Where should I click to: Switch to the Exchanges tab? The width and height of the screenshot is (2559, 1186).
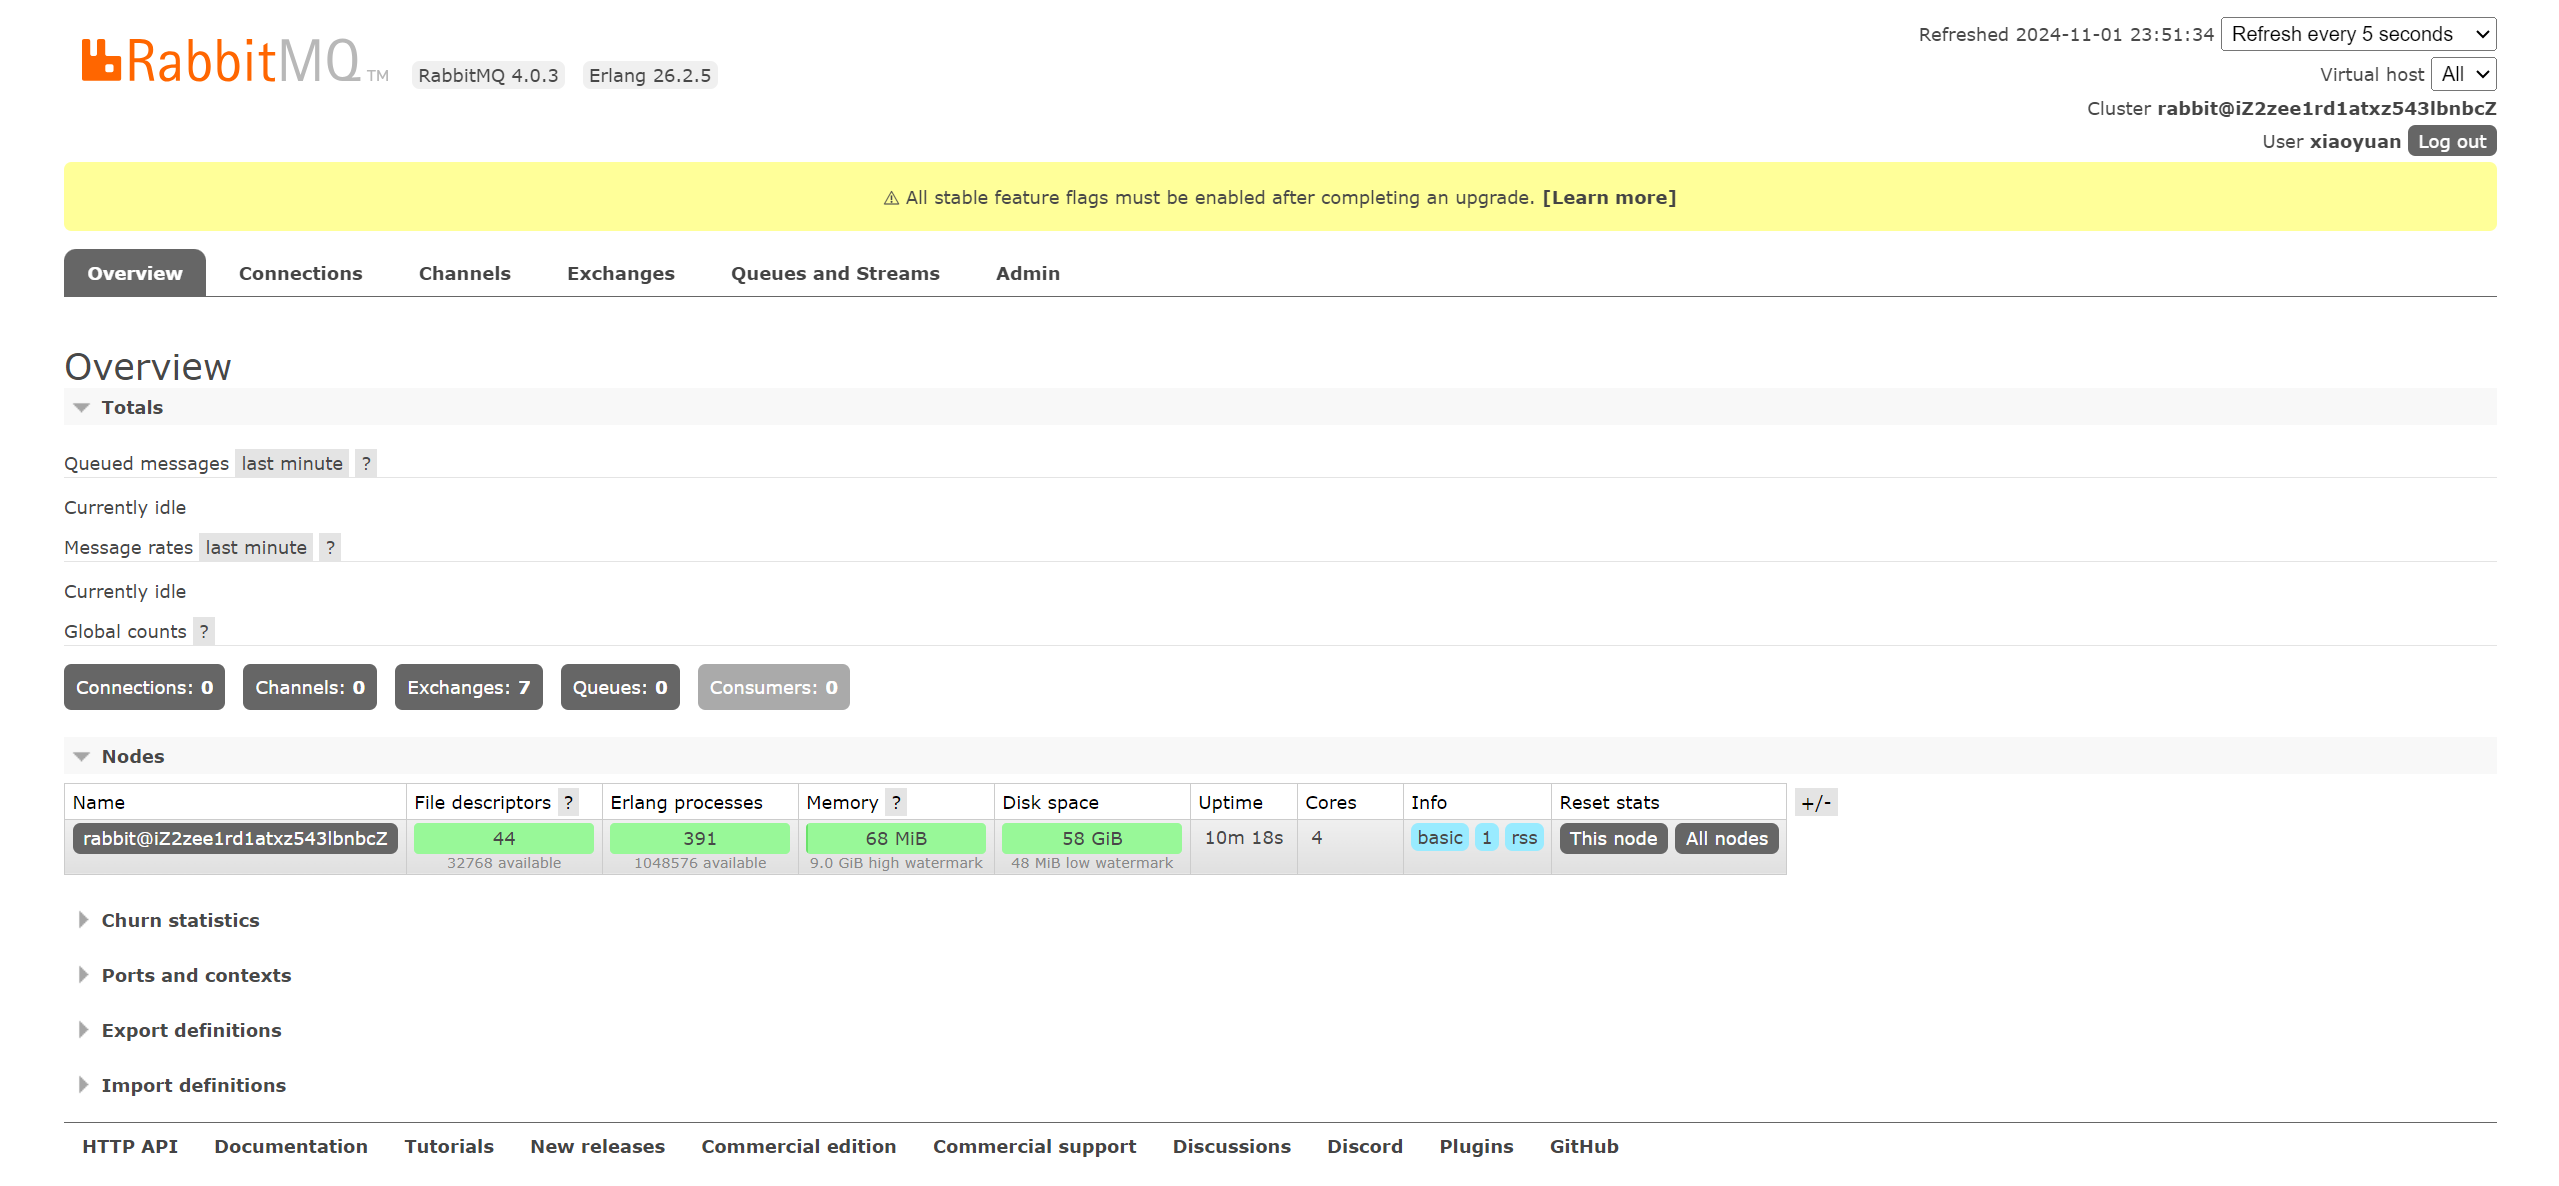[621, 273]
